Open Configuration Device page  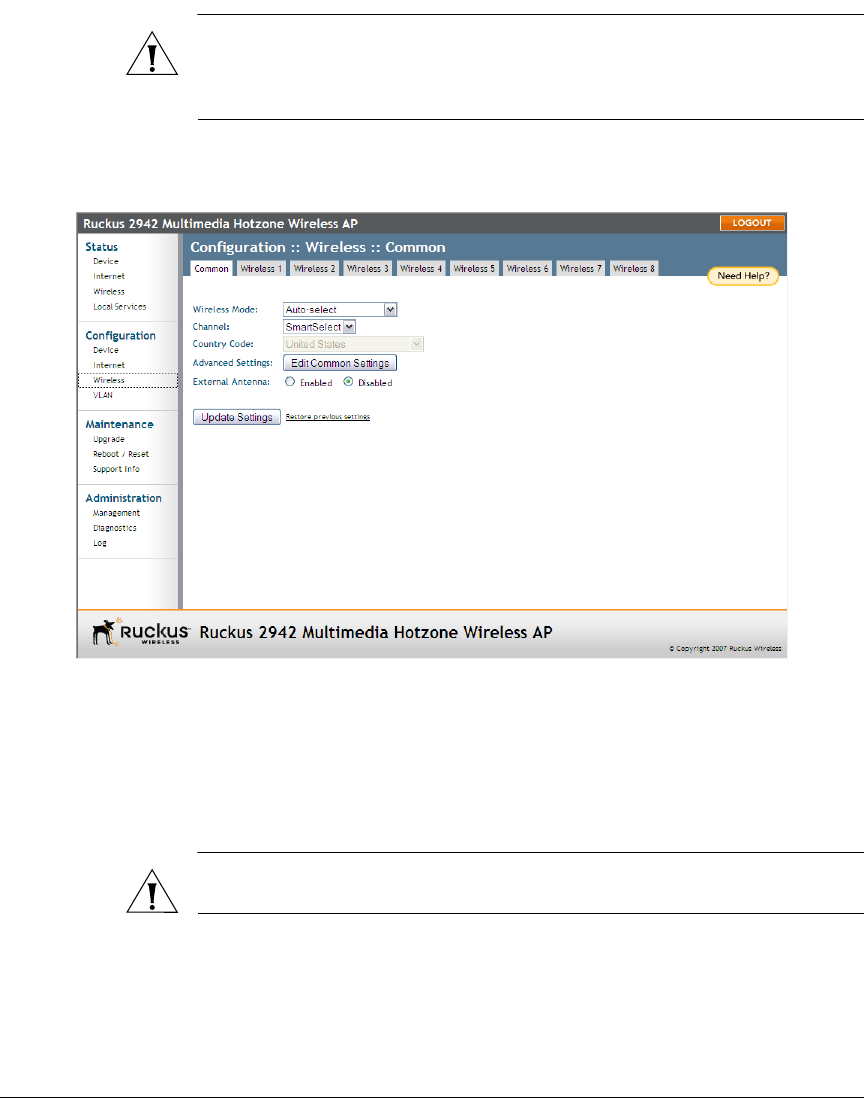(106, 350)
